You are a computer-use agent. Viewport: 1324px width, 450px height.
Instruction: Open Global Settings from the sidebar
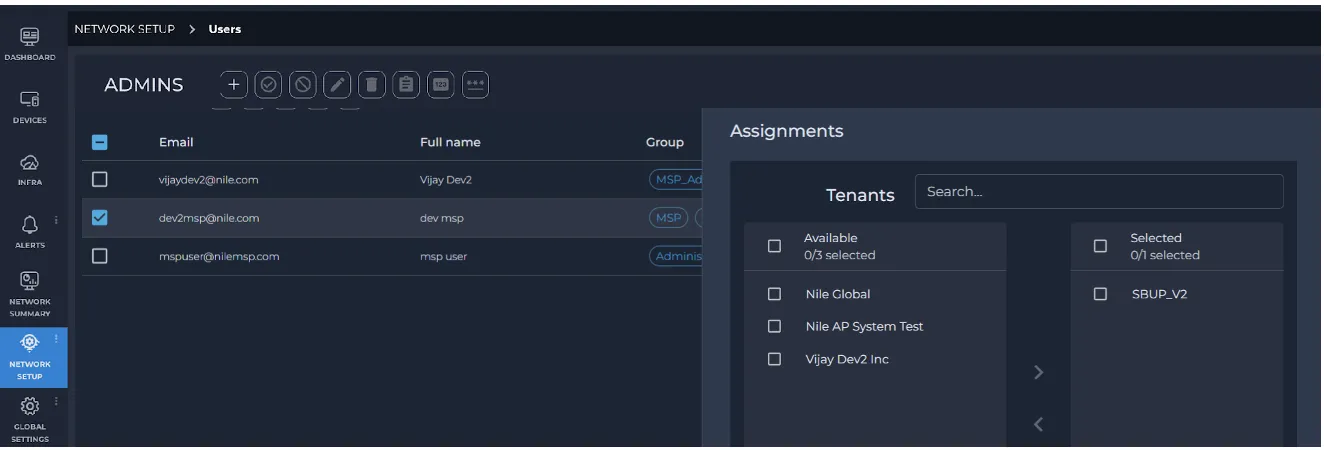coord(30,419)
